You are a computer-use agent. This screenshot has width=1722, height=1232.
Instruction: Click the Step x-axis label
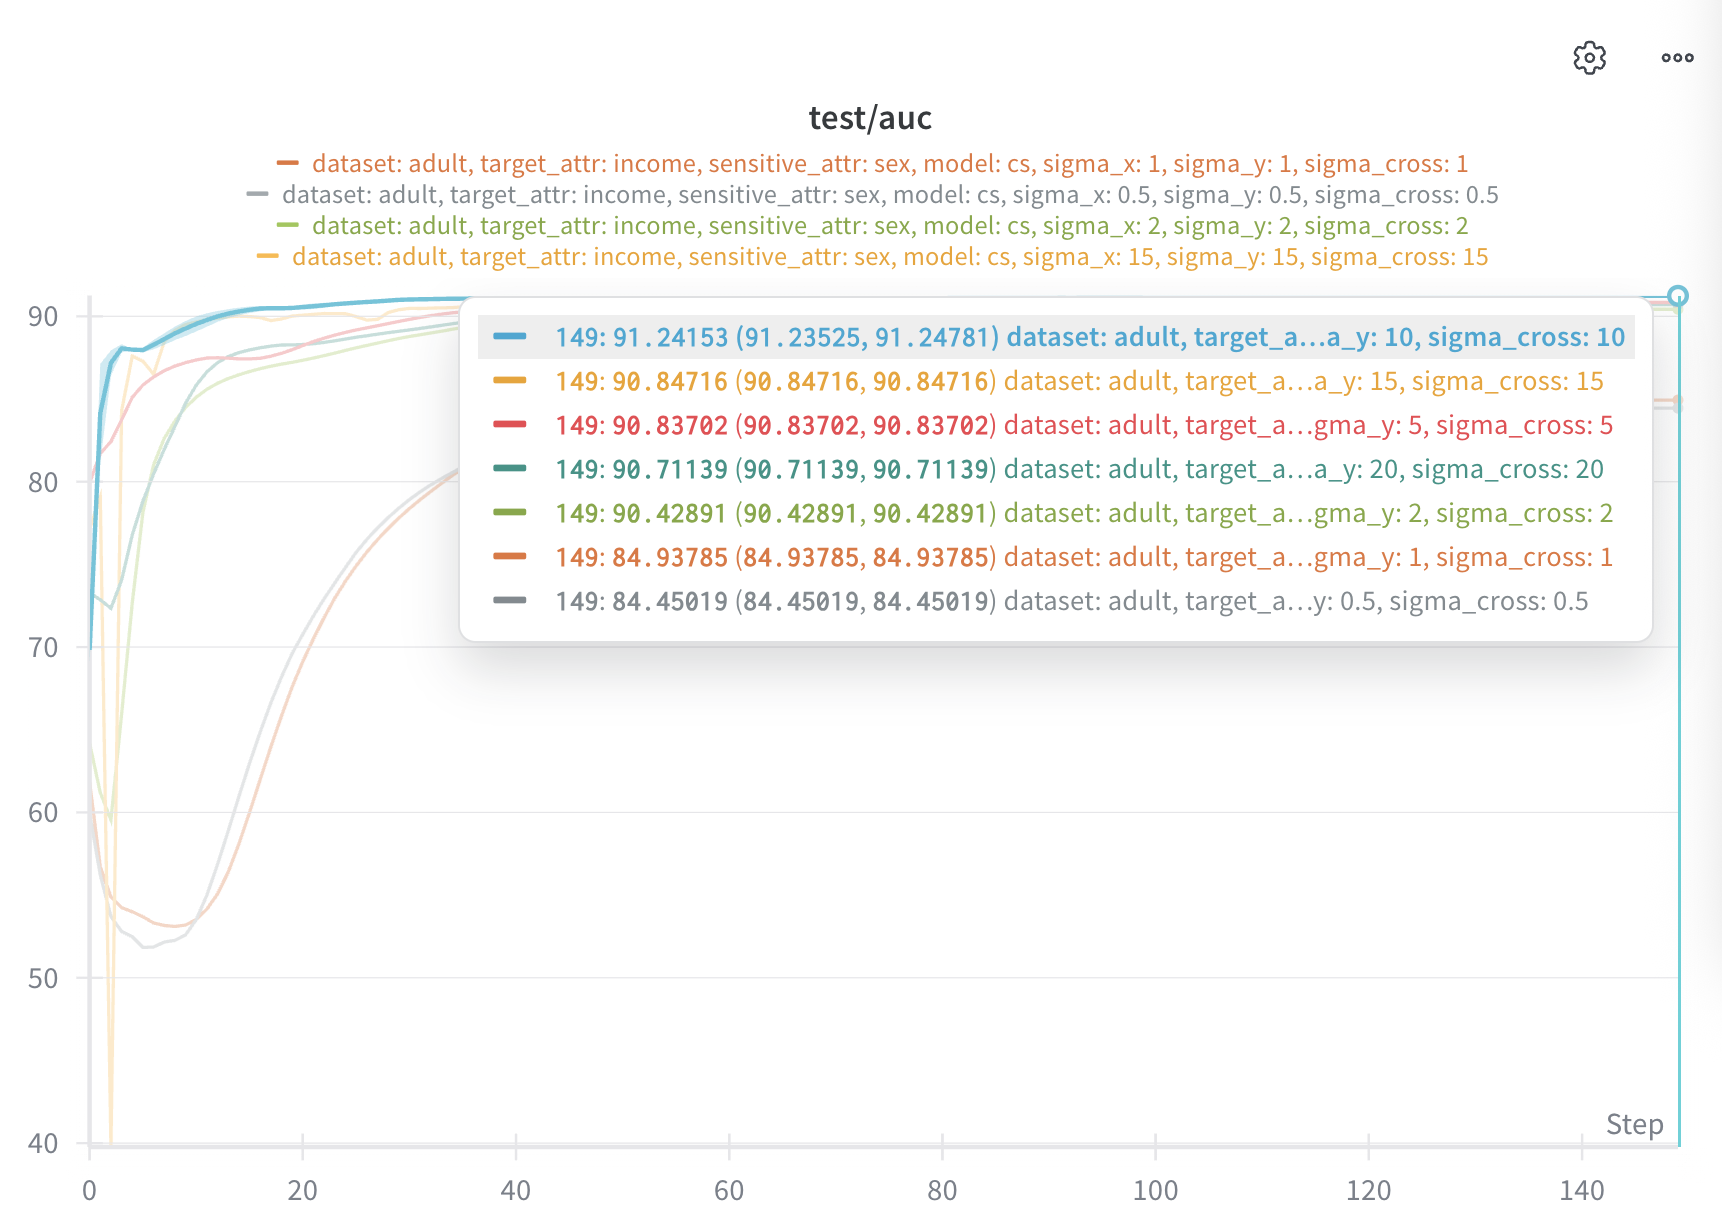point(1634,1124)
